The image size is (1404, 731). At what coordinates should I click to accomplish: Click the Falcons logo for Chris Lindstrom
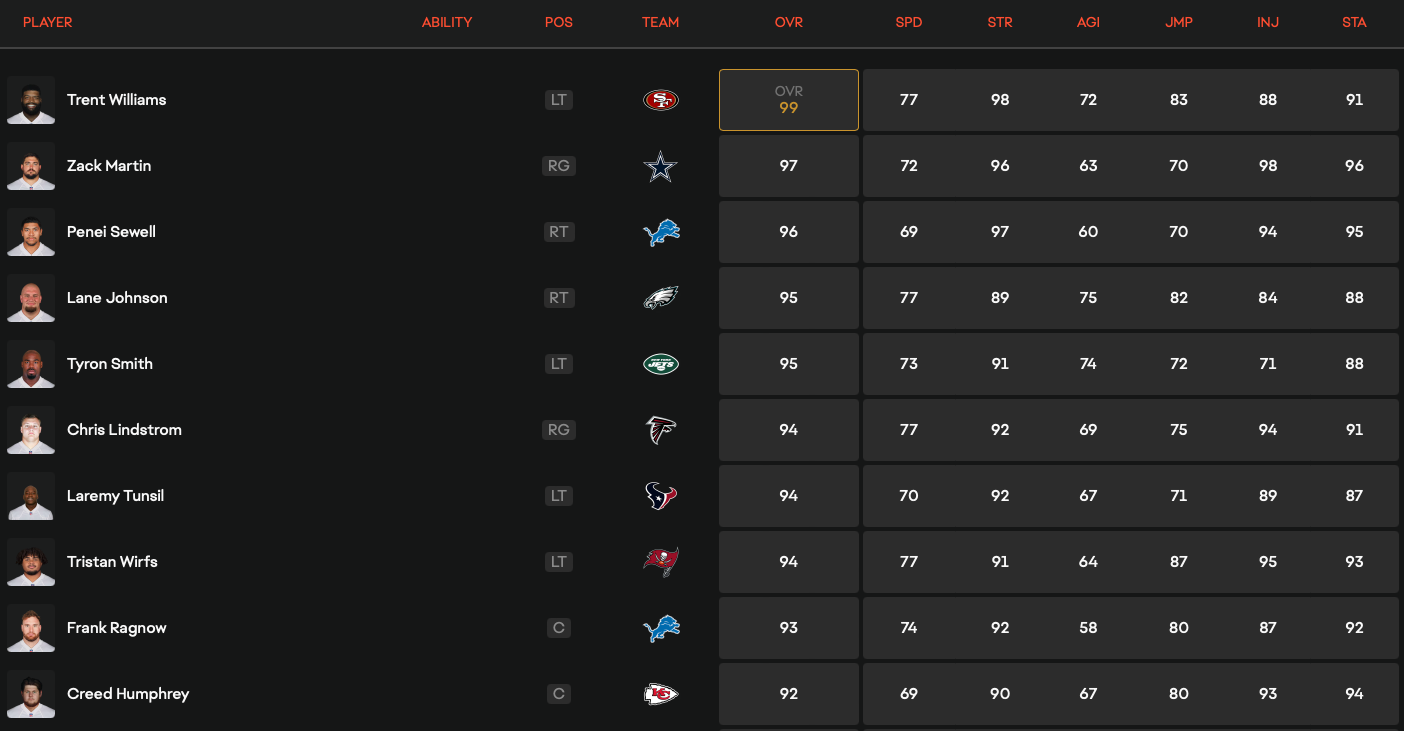(x=660, y=430)
